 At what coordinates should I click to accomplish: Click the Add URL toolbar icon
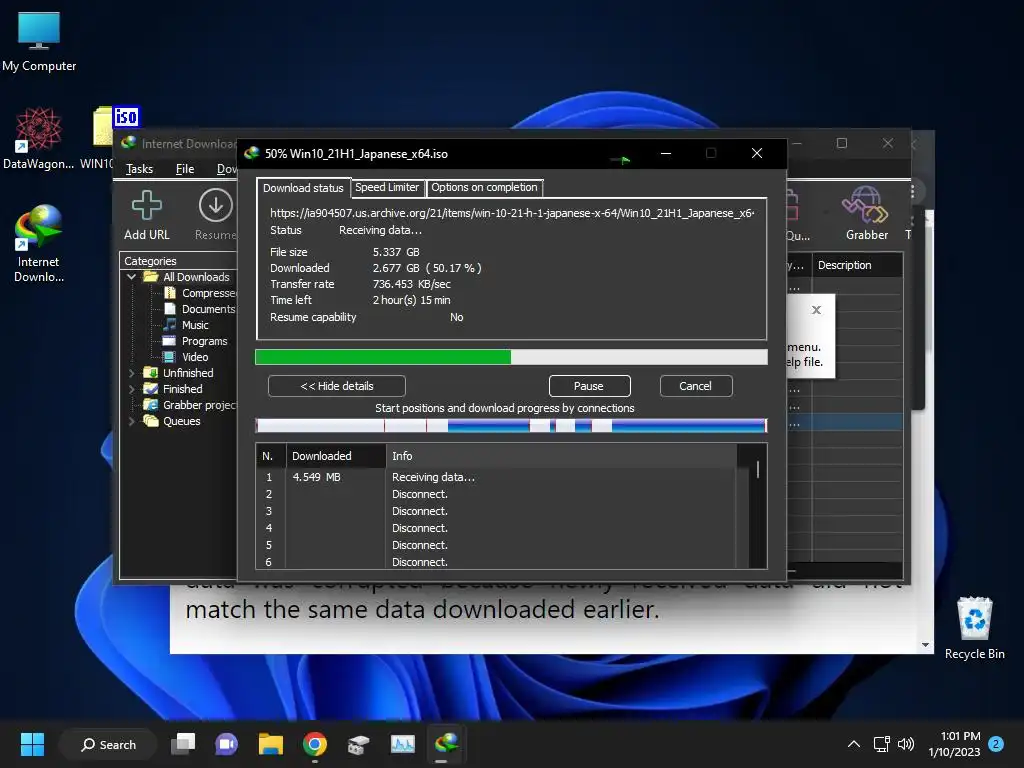click(x=147, y=214)
